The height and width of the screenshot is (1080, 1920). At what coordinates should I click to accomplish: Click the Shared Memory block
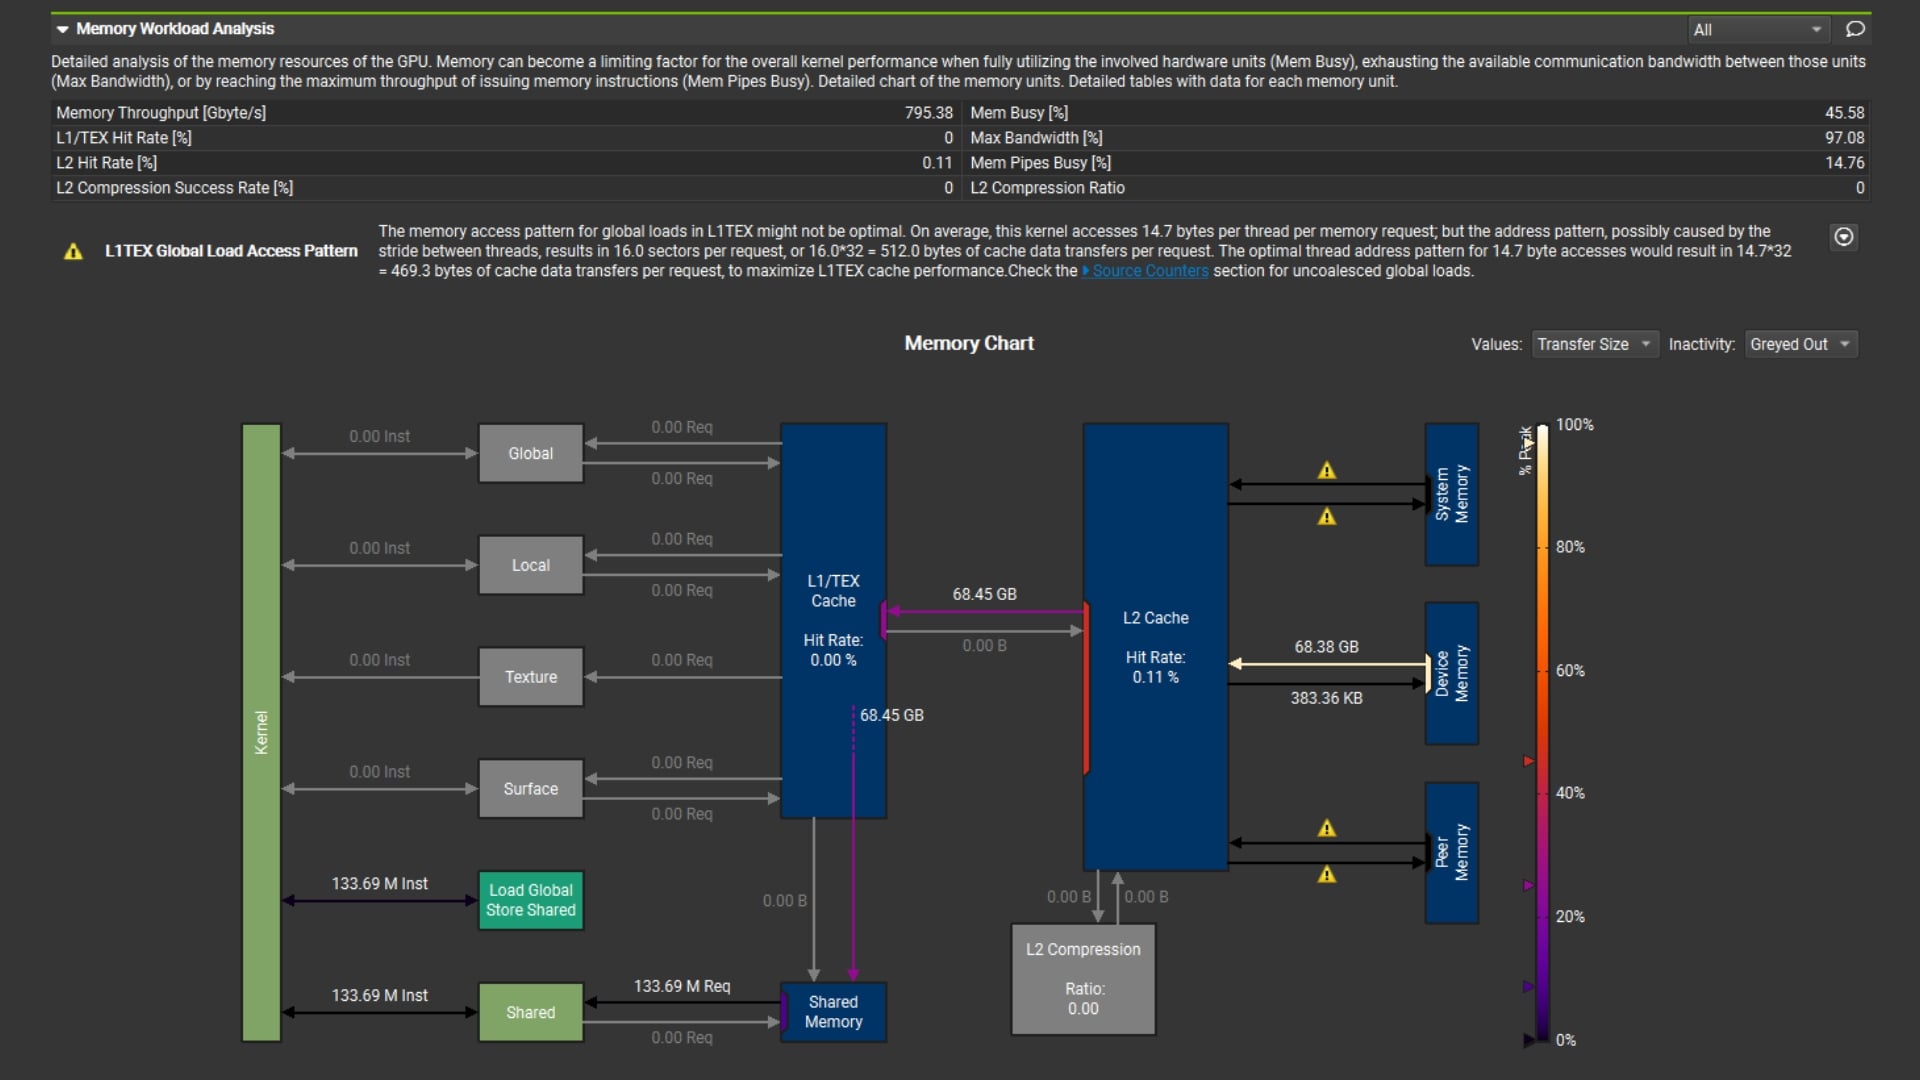[833, 1012]
